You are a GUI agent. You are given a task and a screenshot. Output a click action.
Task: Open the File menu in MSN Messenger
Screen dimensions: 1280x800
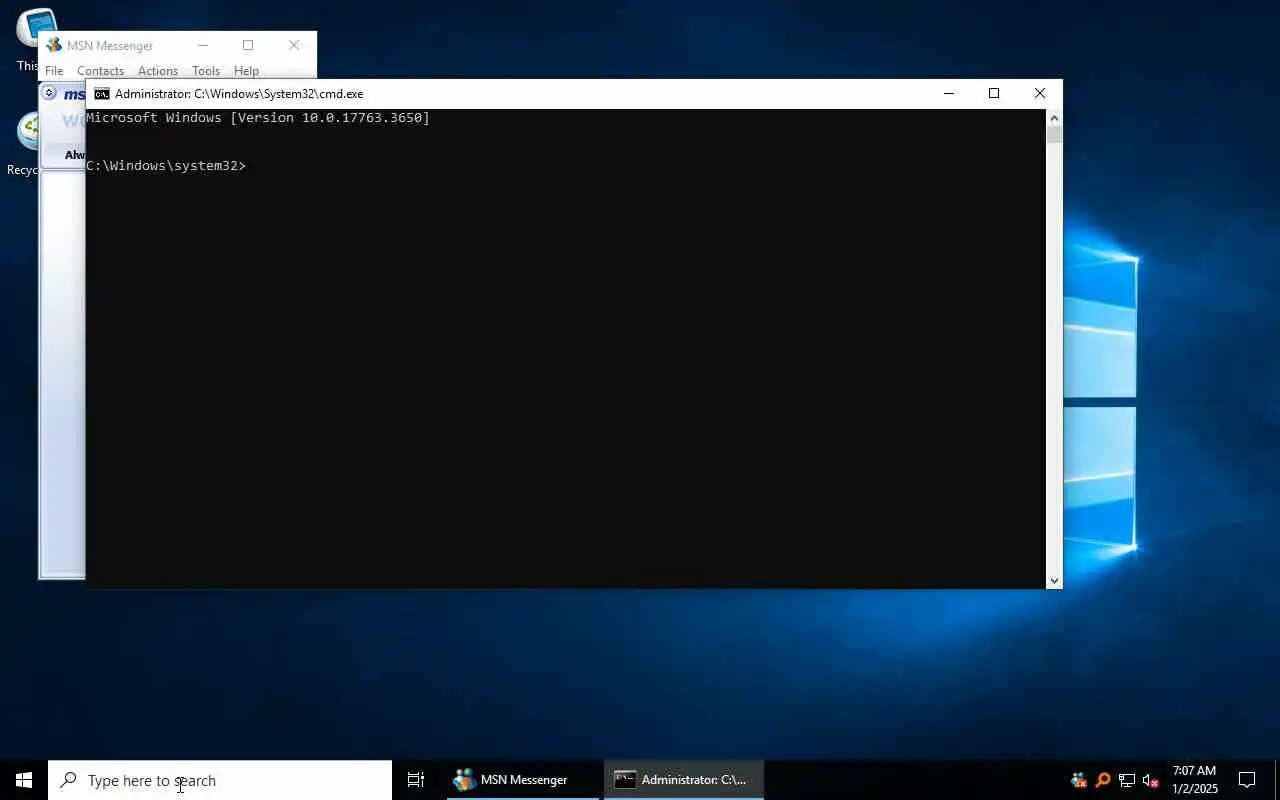tap(54, 71)
